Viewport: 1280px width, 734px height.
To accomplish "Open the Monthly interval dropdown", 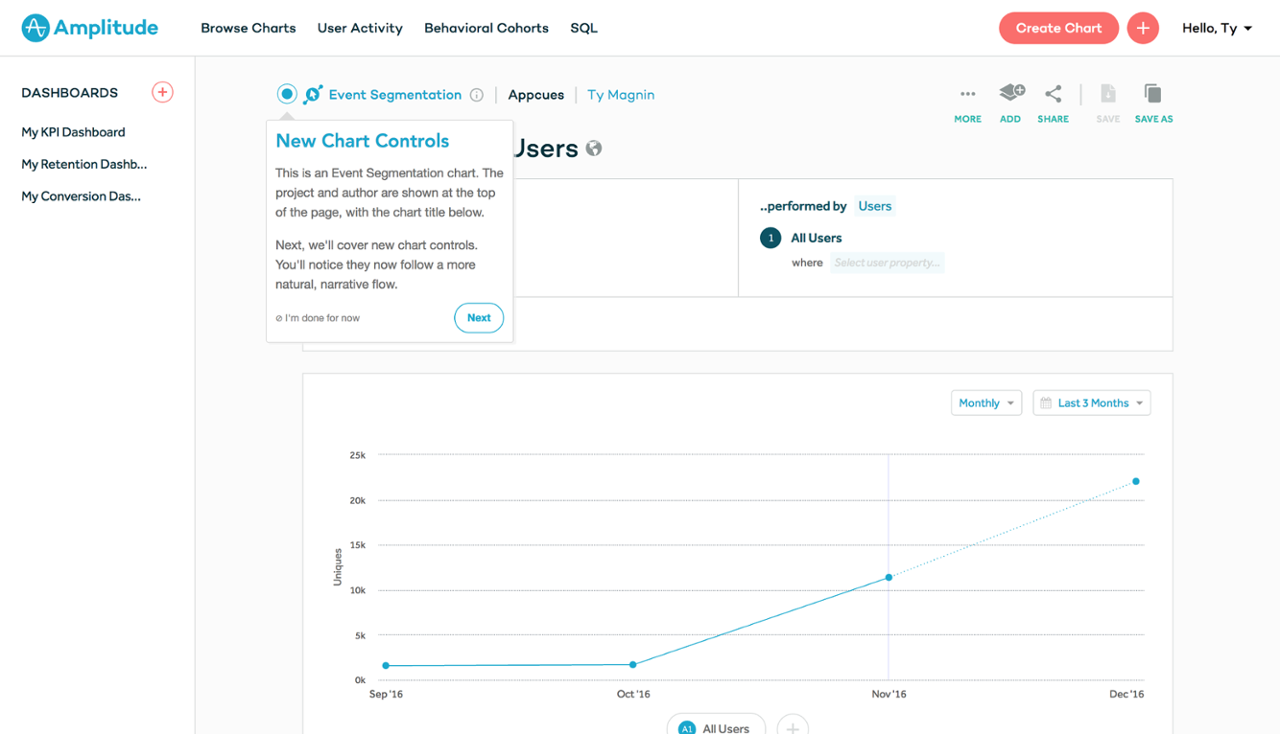I will [986, 403].
